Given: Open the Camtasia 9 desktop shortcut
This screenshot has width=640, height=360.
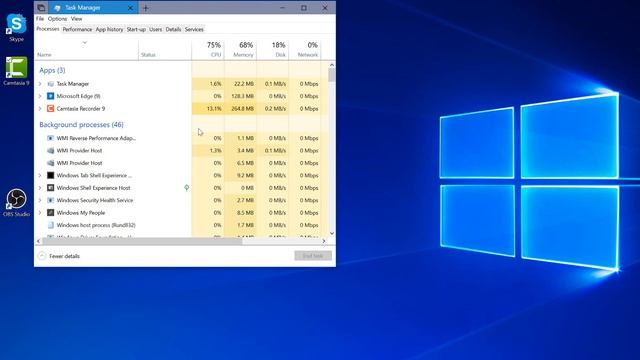Looking at the screenshot, I should coord(16,70).
